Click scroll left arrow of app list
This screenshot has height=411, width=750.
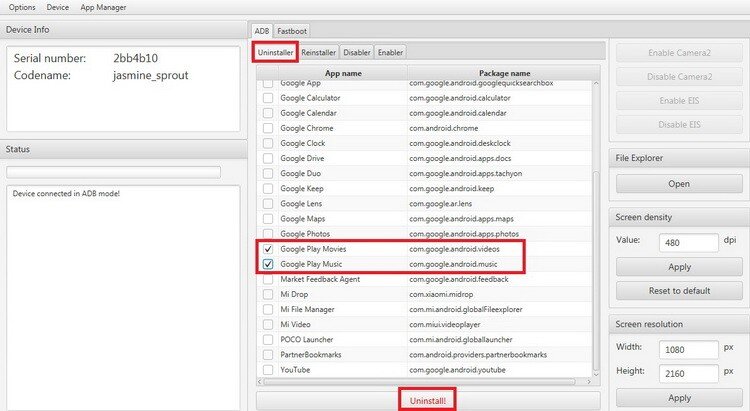(260, 381)
